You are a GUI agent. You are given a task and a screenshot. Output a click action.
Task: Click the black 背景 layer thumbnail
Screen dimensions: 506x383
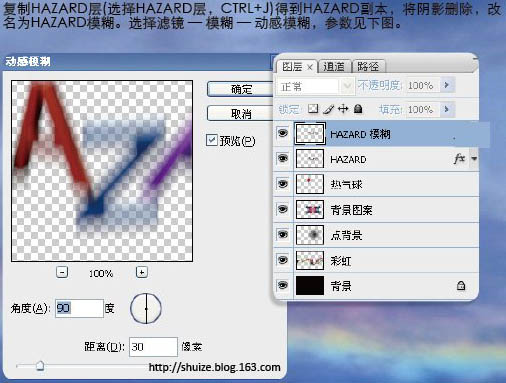coord(310,285)
